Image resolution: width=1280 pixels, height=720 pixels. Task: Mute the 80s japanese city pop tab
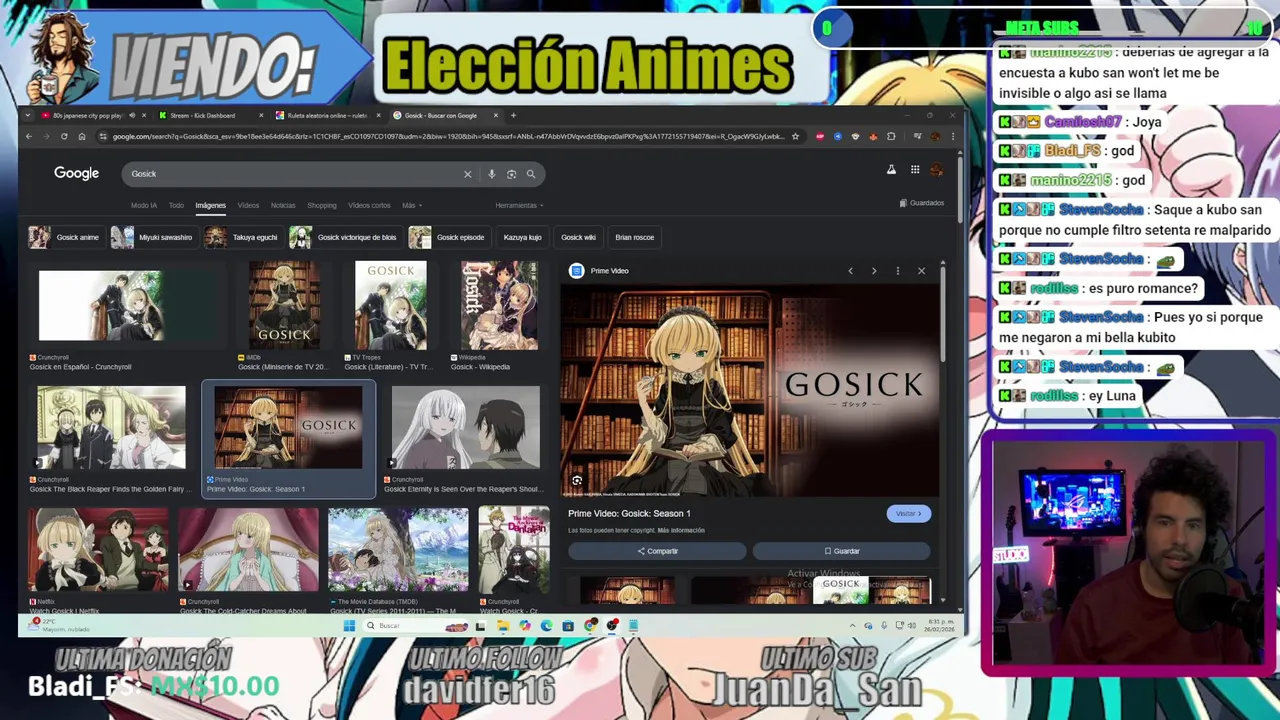point(132,115)
